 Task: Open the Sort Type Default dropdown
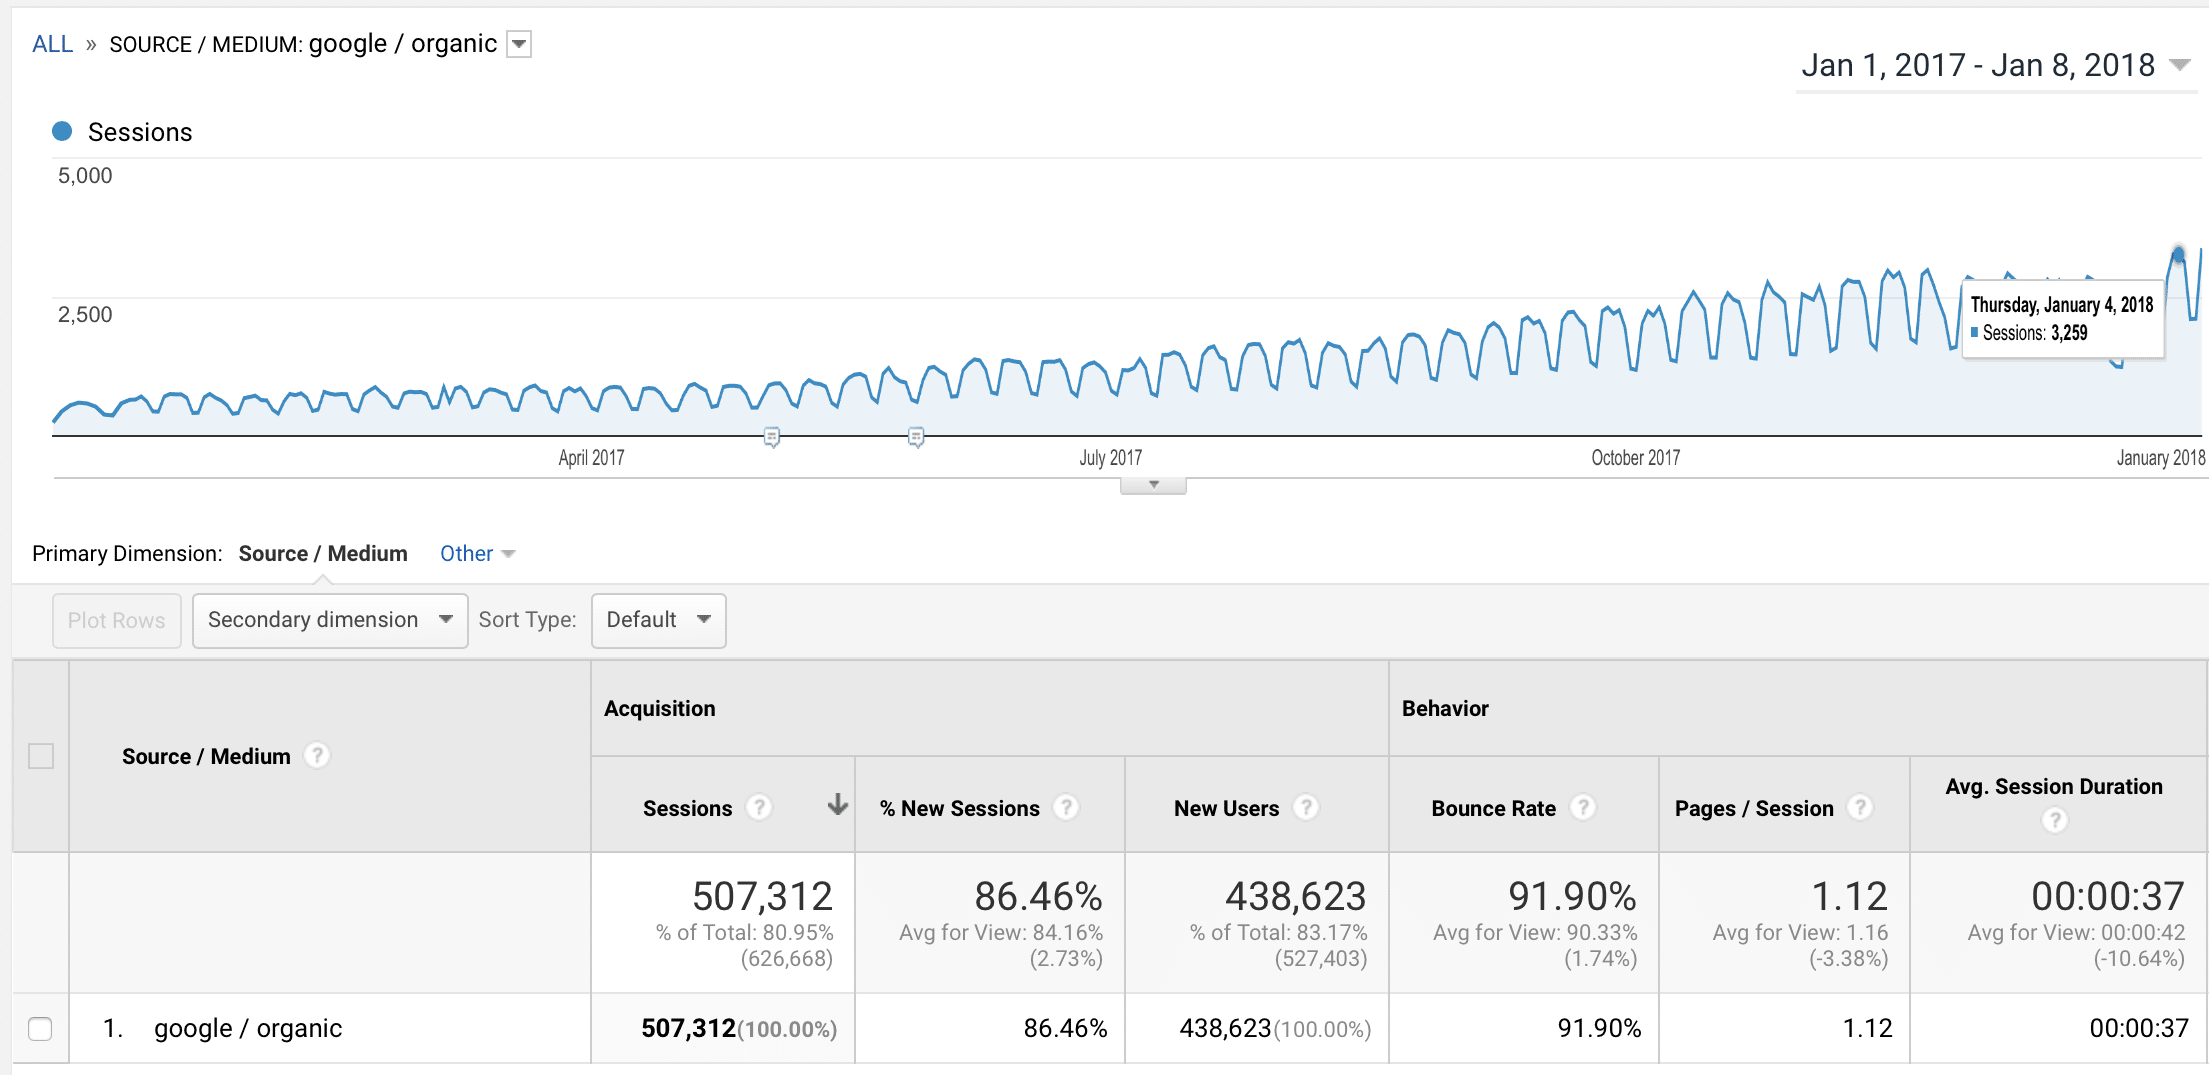coord(658,620)
